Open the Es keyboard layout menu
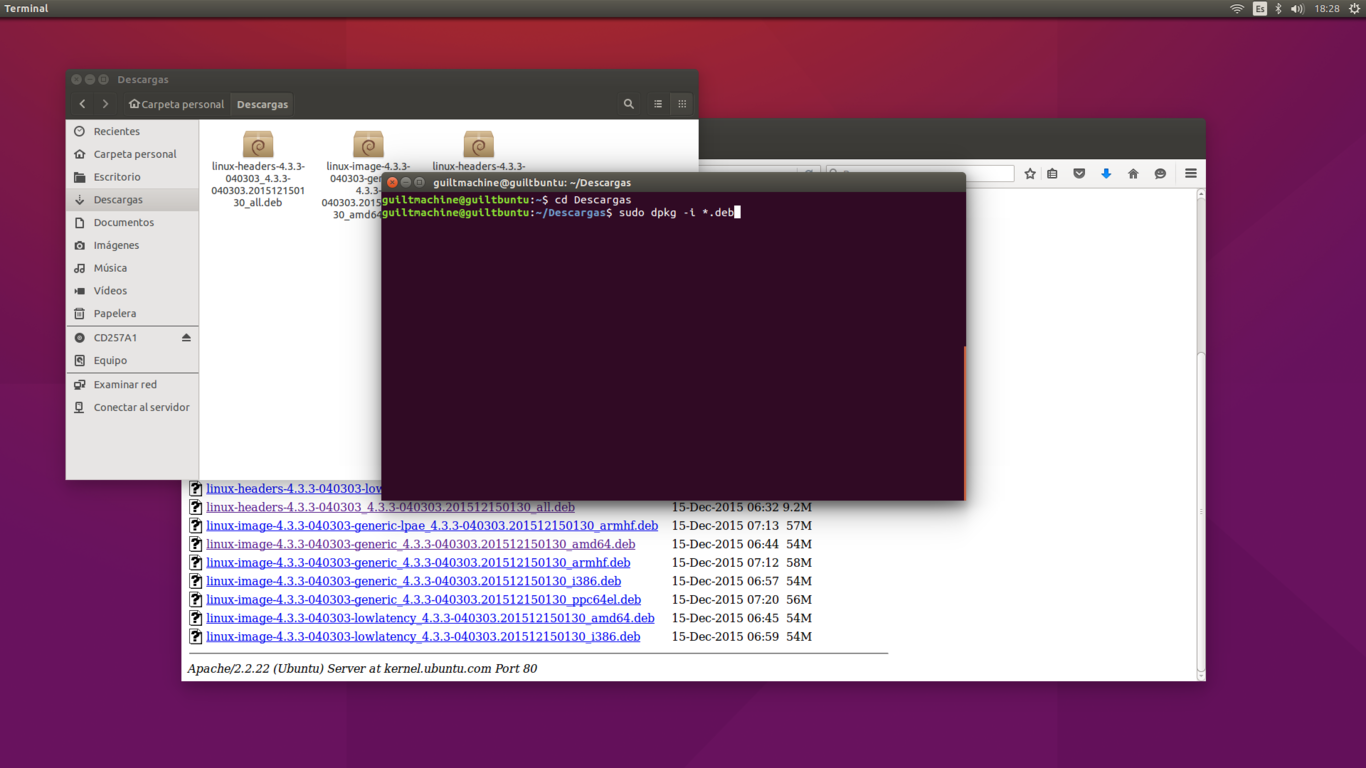The width and height of the screenshot is (1366, 768). tap(1260, 9)
